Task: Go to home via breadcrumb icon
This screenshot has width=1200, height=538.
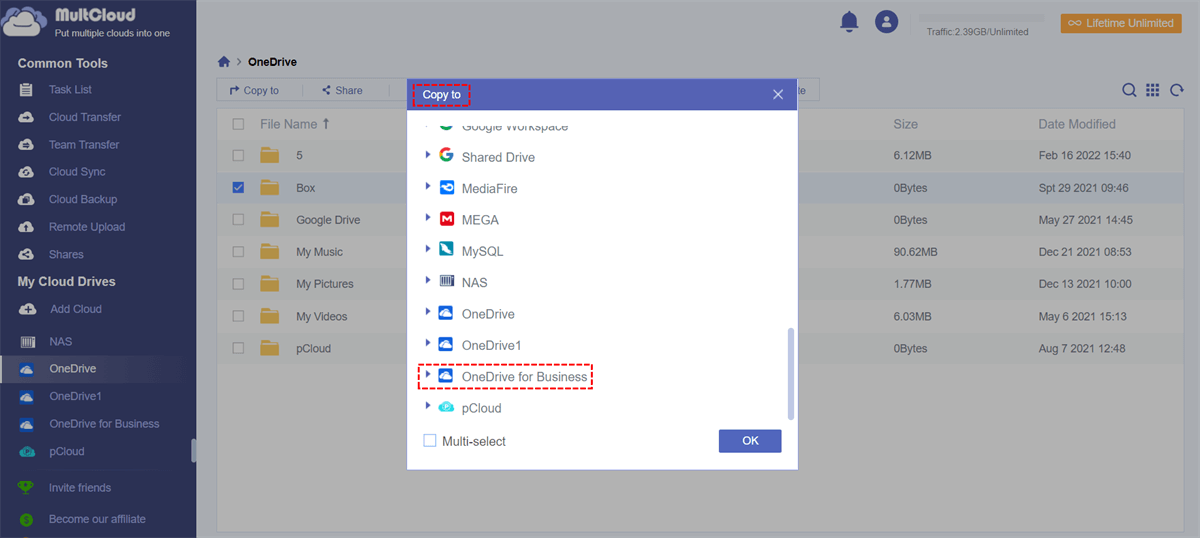Action: pyautogui.click(x=224, y=62)
